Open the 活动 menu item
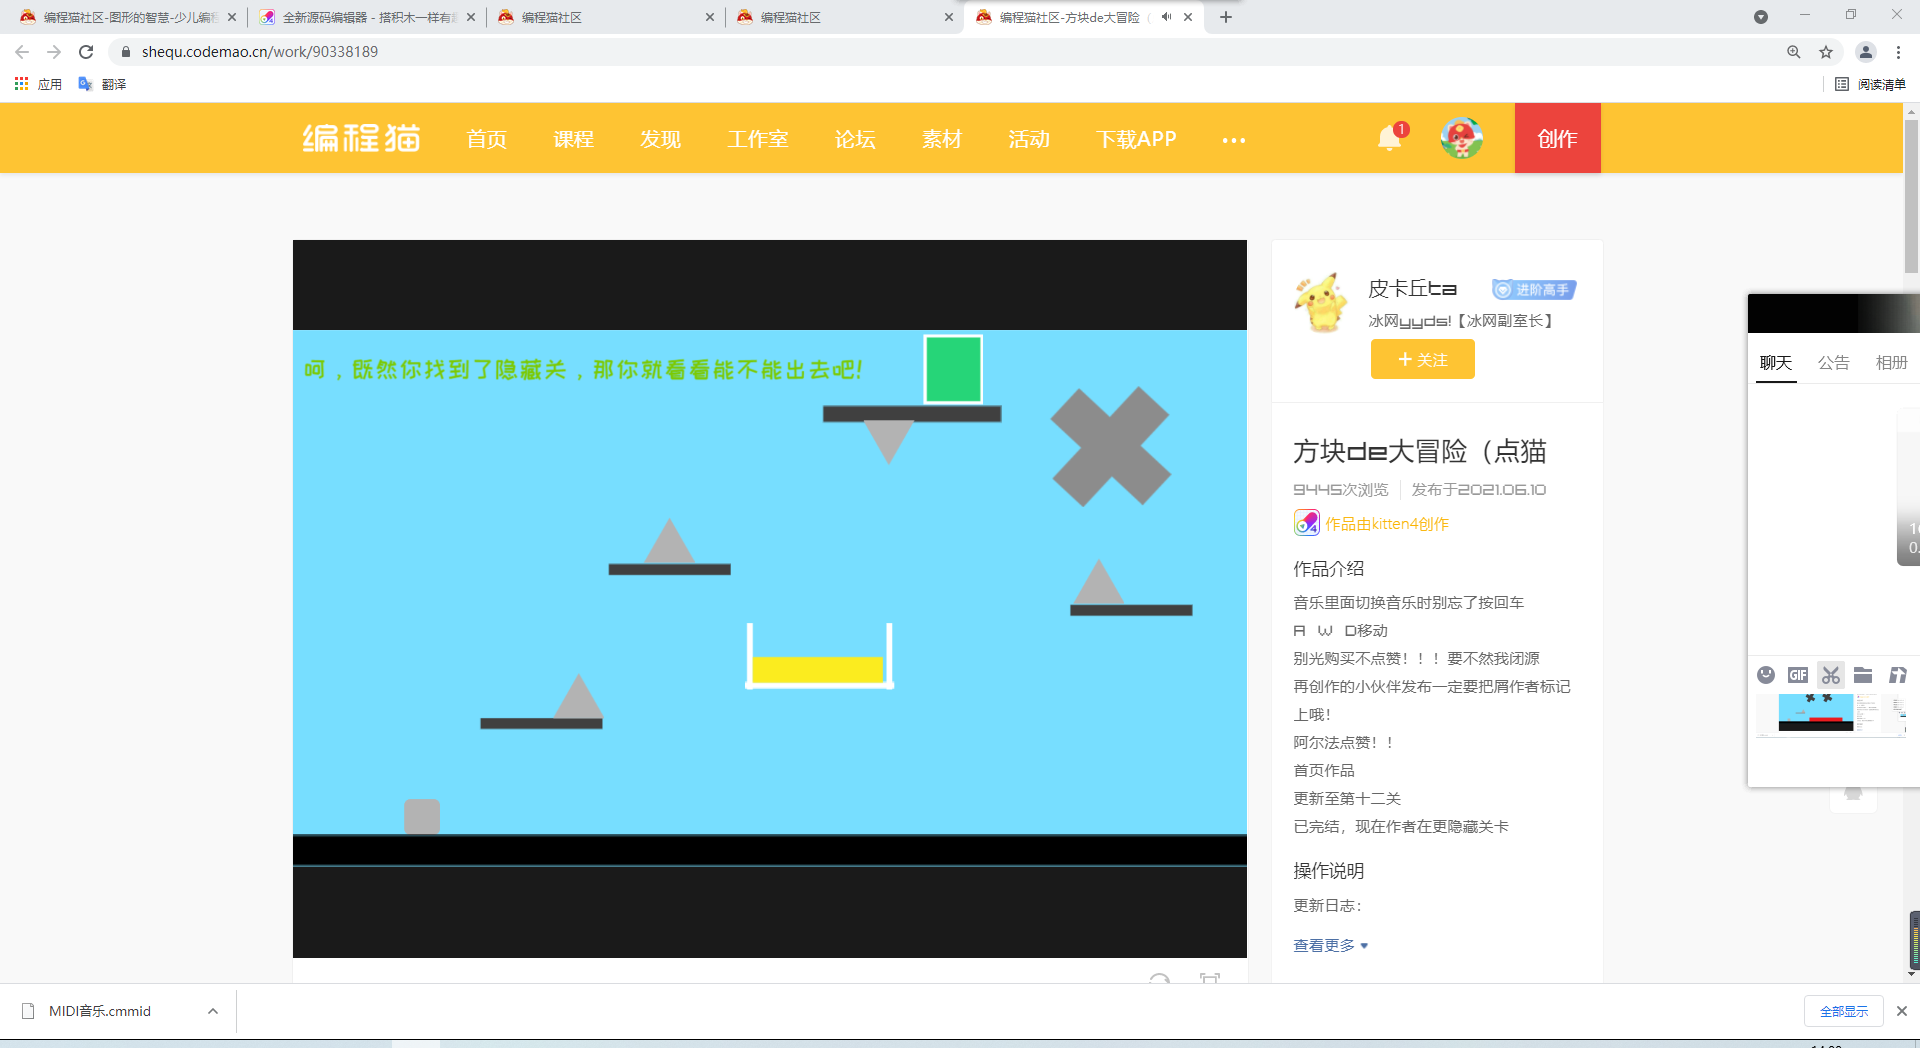 (1029, 139)
